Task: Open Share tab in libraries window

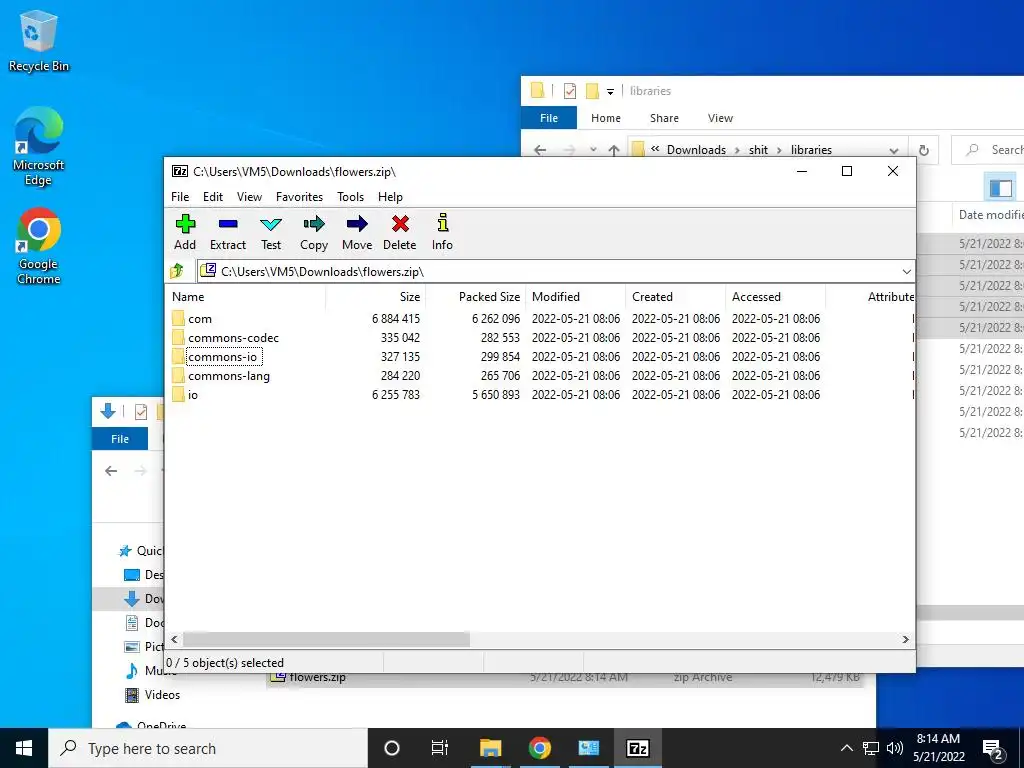Action: (x=664, y=118)
